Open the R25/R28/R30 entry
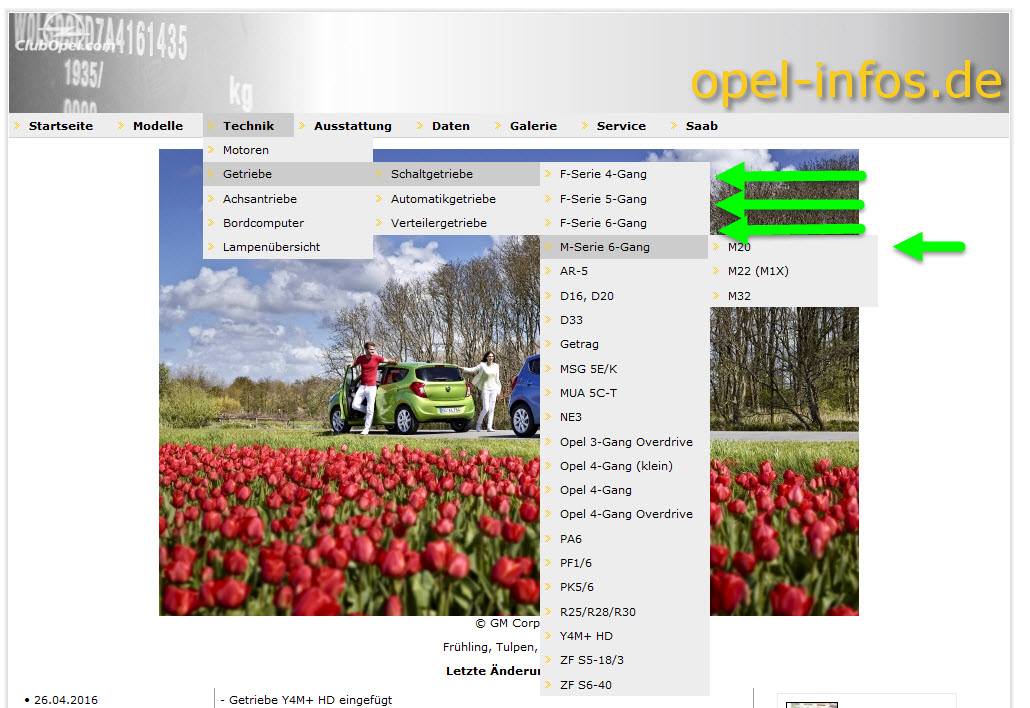The height and width of the screenshot is (708, 1030). [625, 611]
